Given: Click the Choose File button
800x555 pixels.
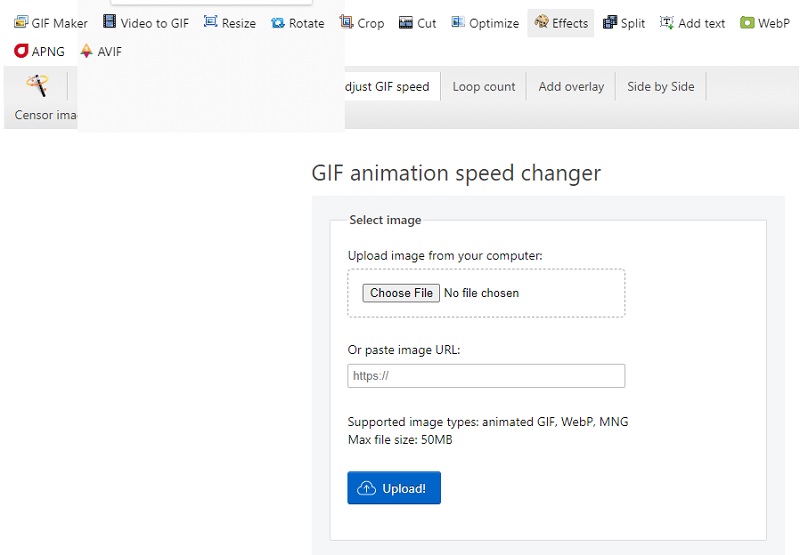Looking at the screenshot, I should coord(401,293).
